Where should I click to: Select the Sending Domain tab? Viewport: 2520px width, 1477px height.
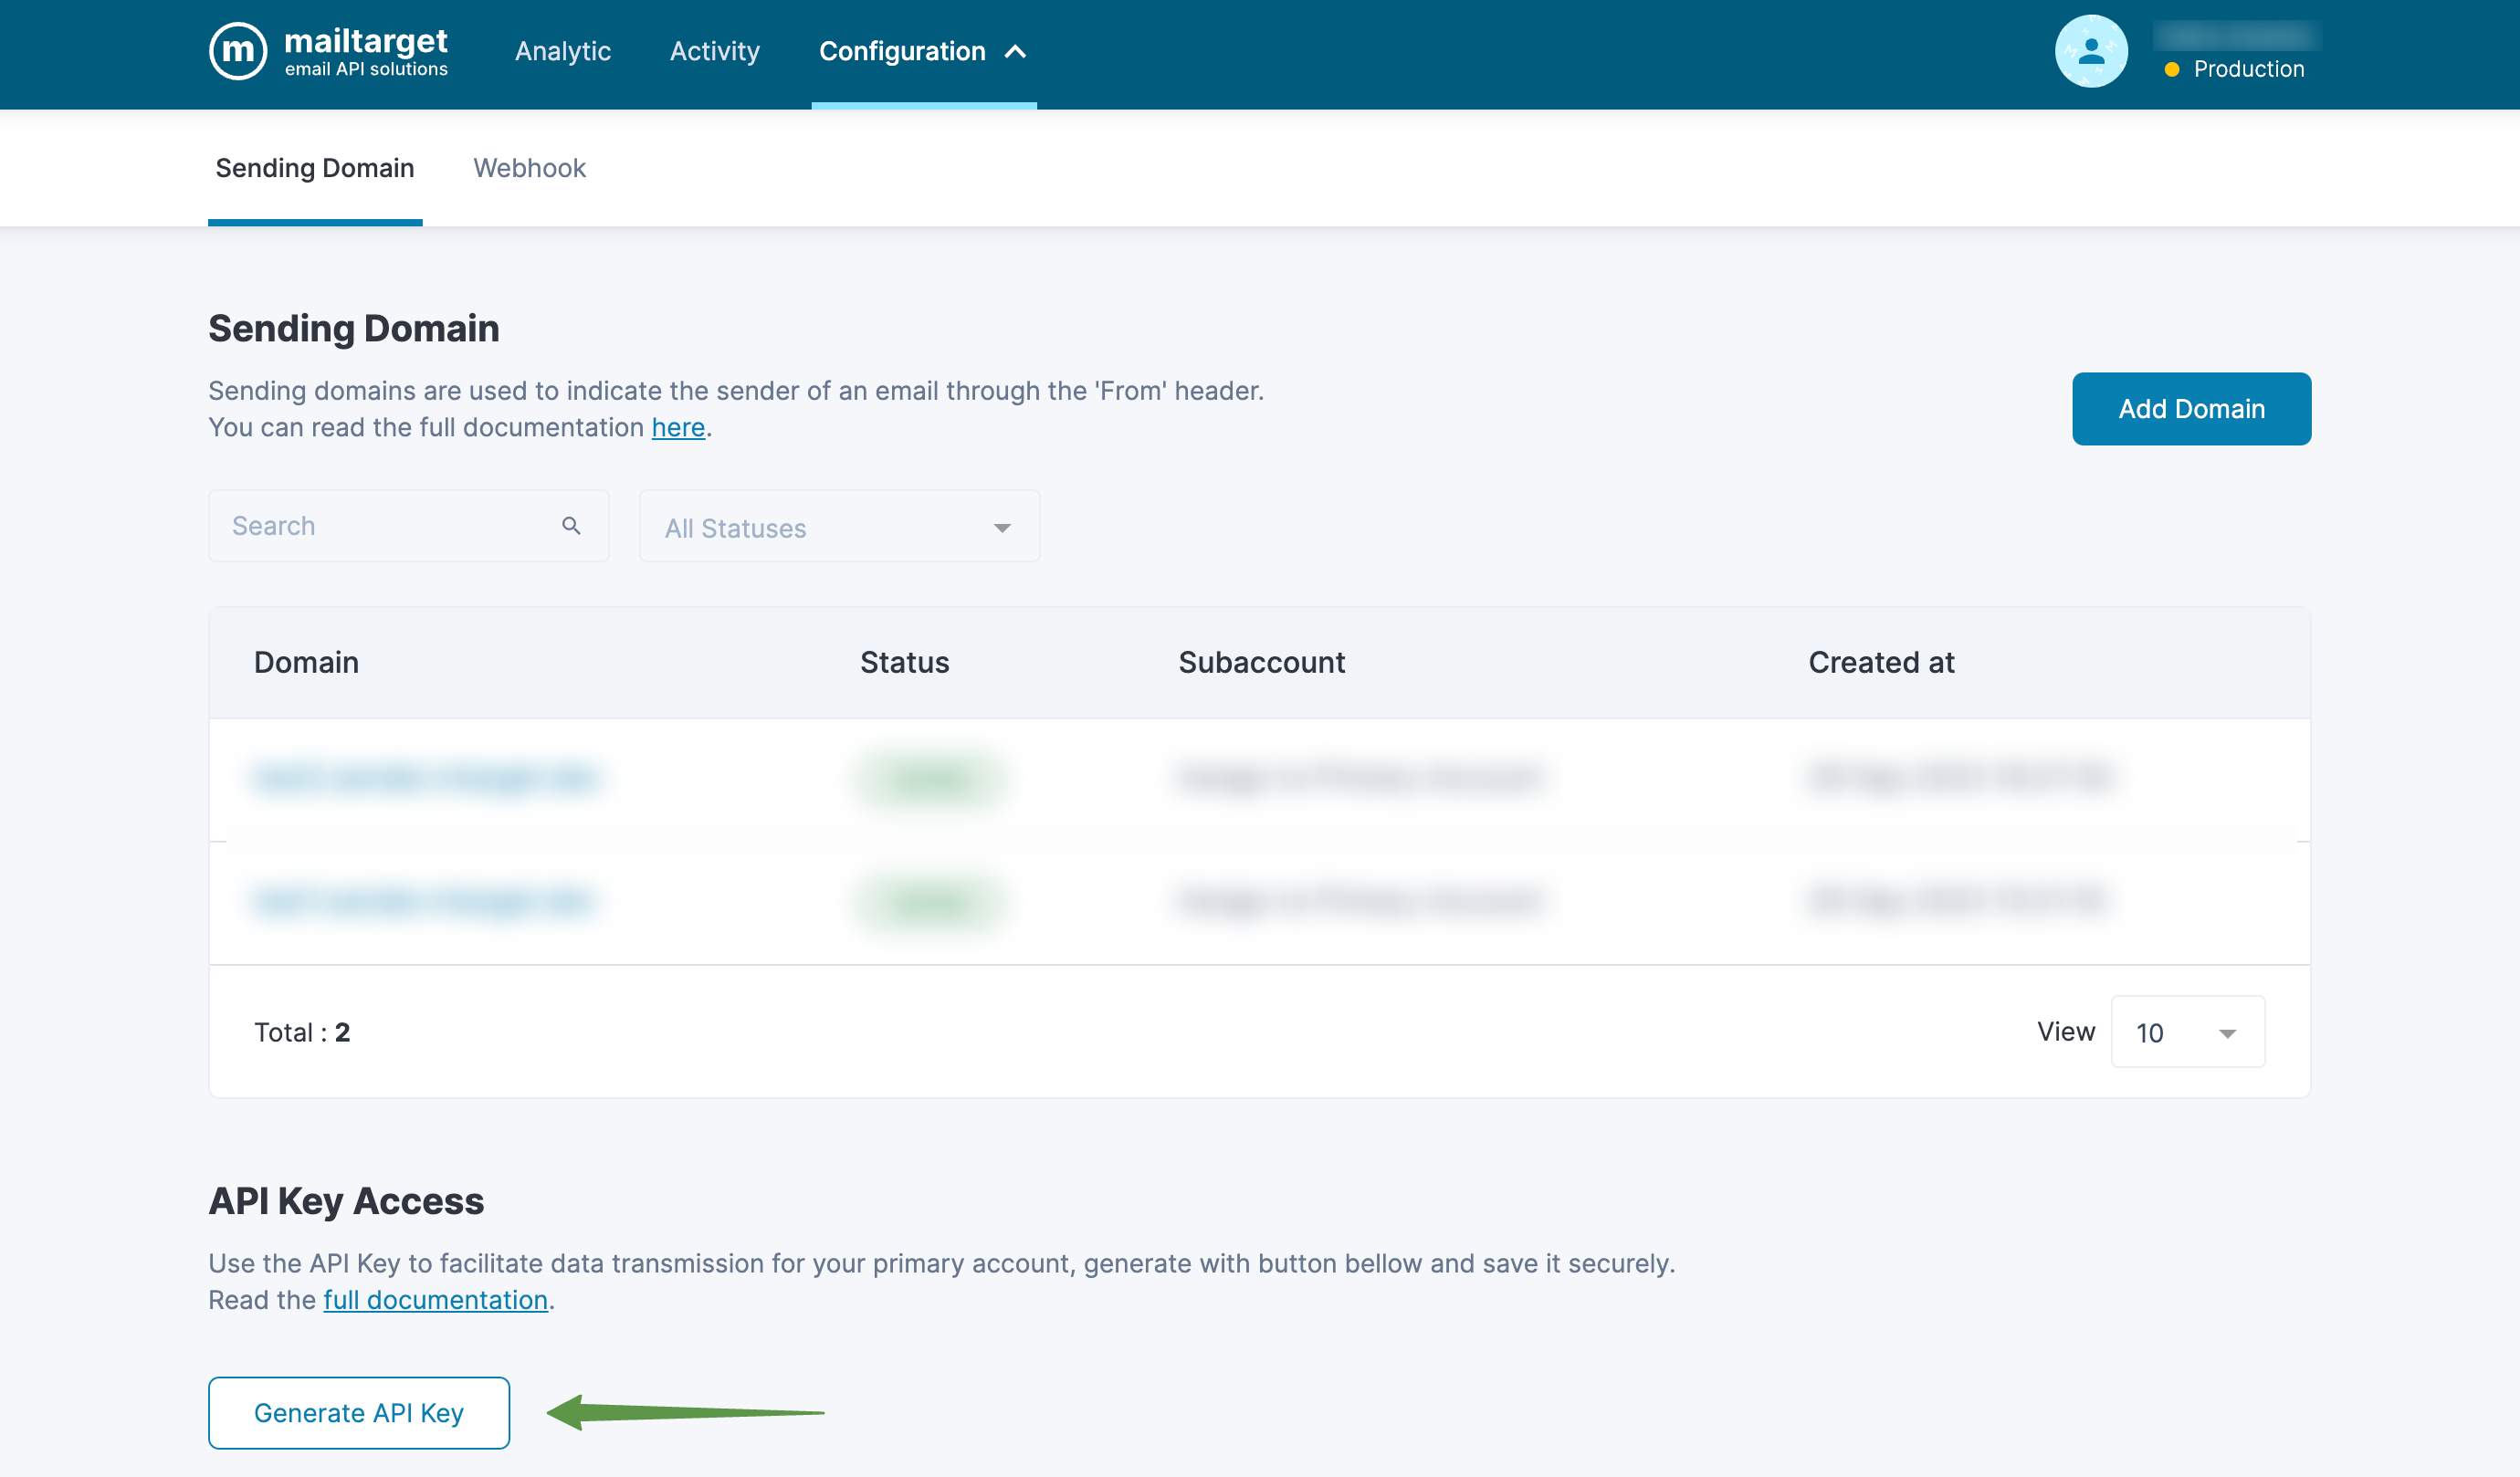pyautogui.click(x=314, y=168)
